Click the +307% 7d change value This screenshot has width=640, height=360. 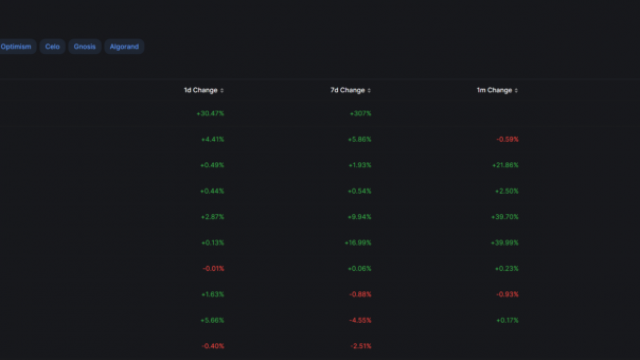click(x=360, y=113)
